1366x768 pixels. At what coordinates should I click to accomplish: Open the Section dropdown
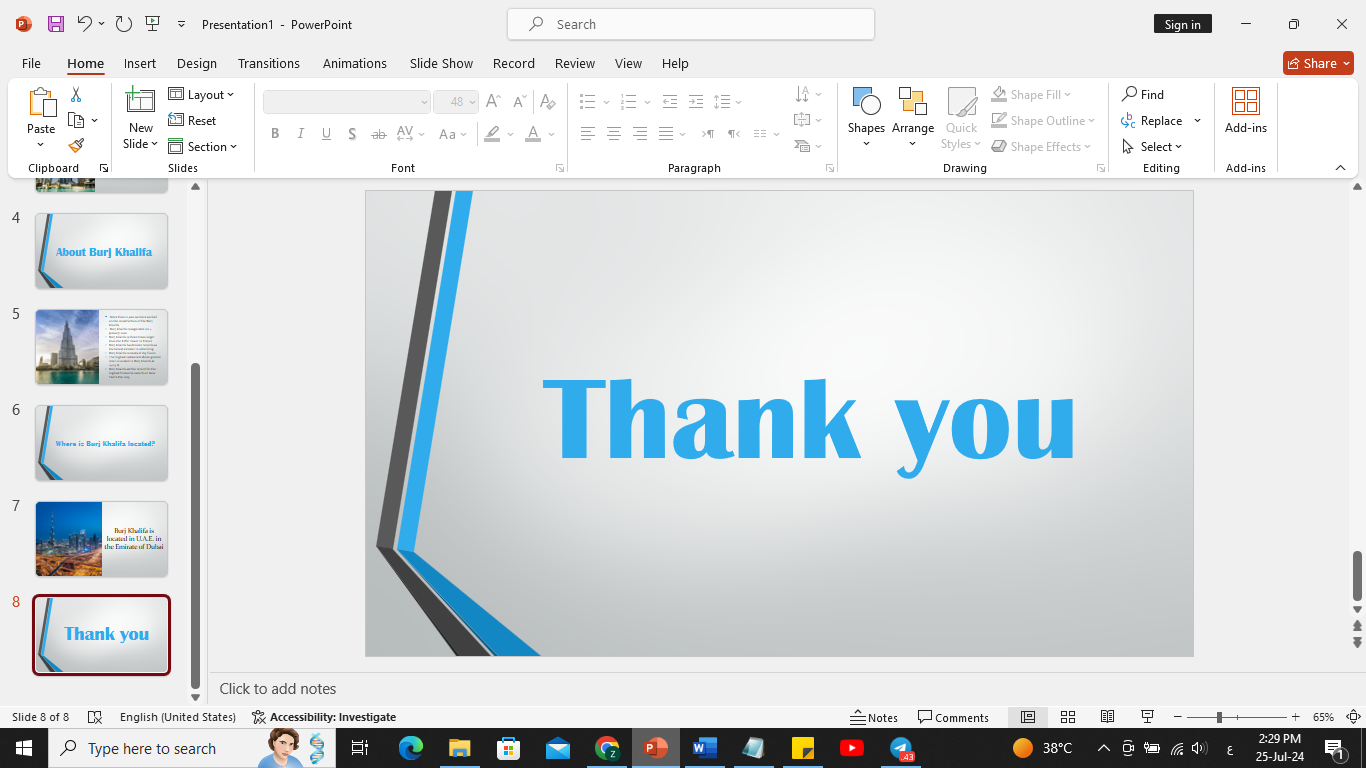203,146
